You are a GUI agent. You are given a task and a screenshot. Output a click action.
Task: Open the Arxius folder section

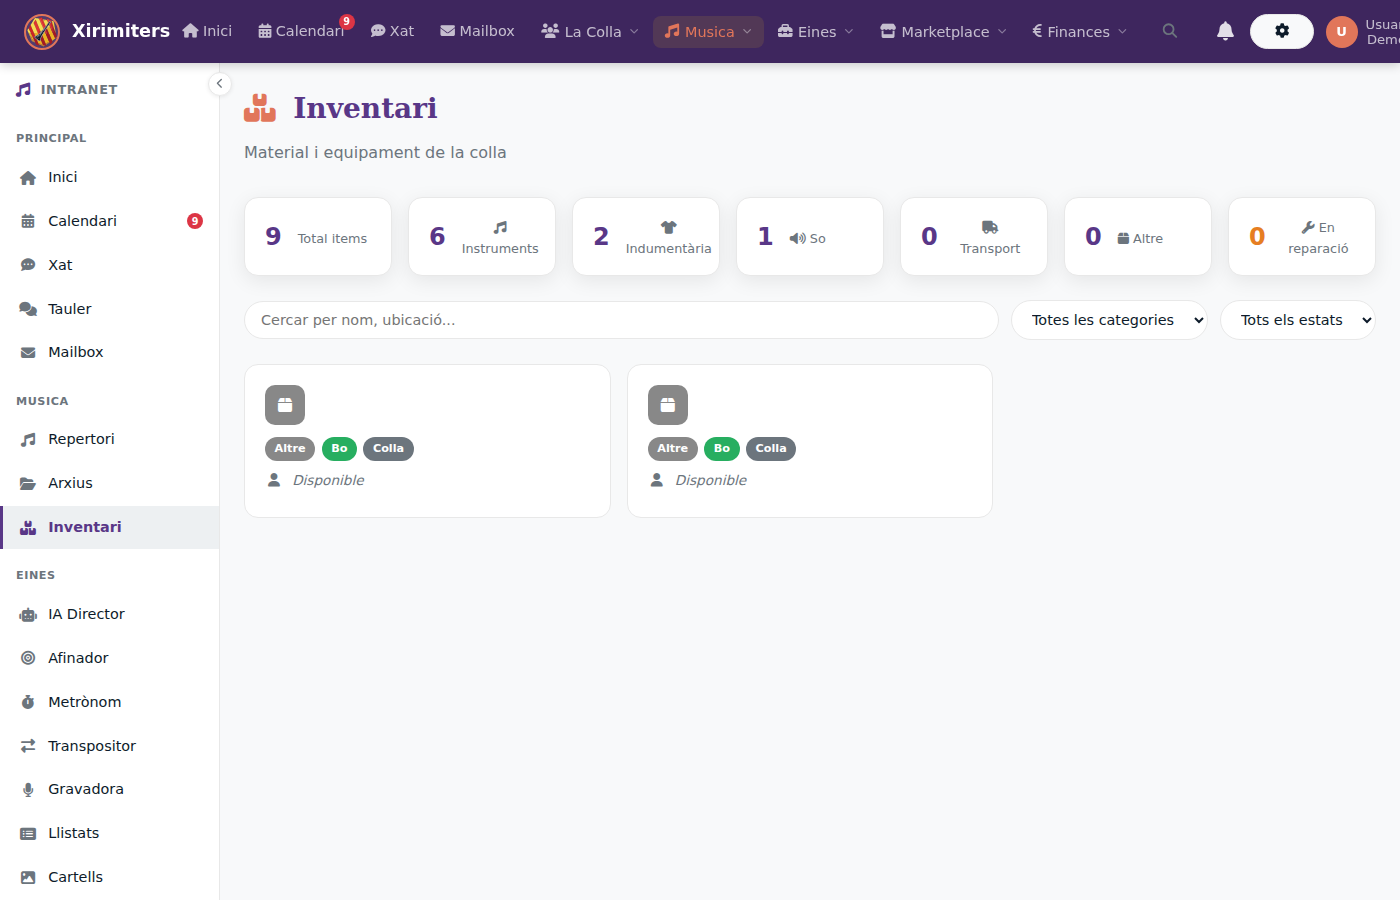tap(70, 483)
